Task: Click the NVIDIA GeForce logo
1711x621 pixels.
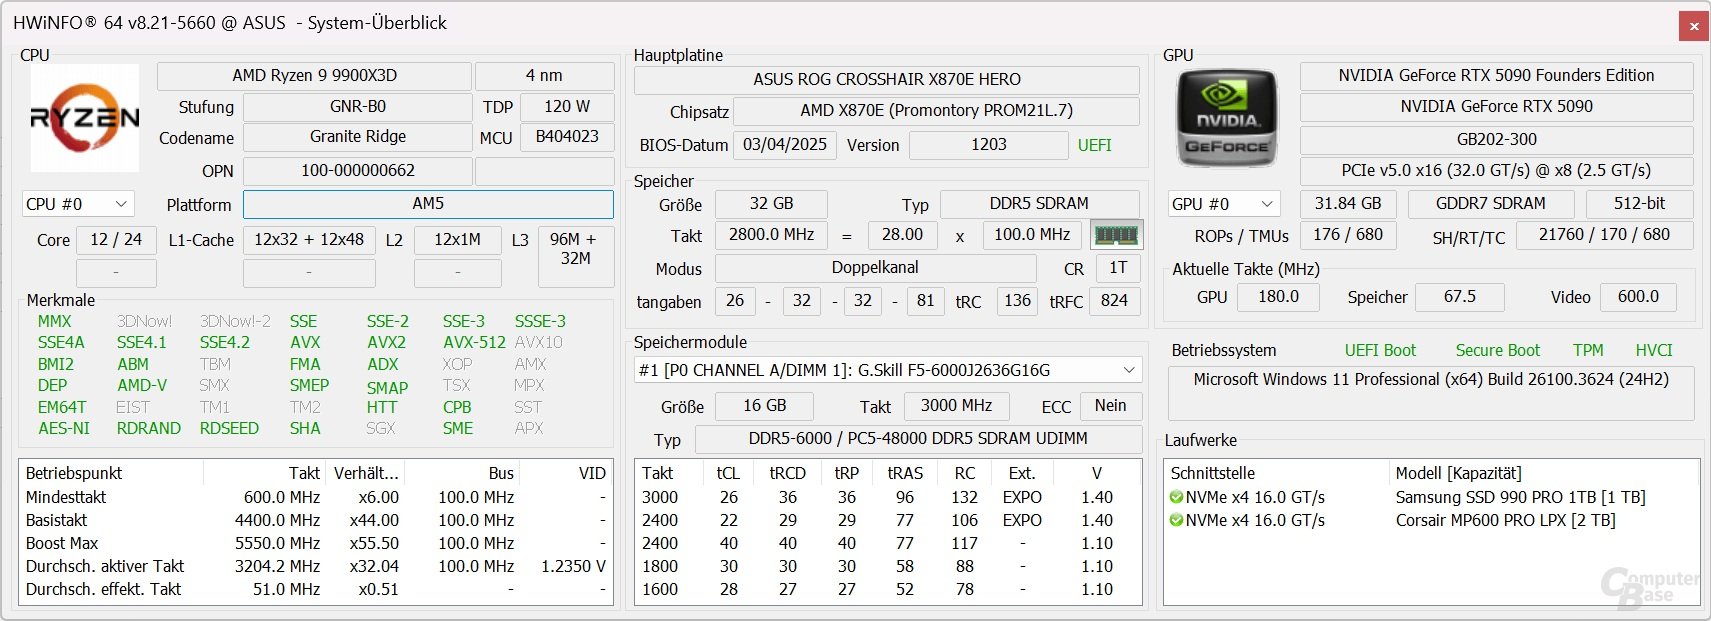Action: point(1226,119)
